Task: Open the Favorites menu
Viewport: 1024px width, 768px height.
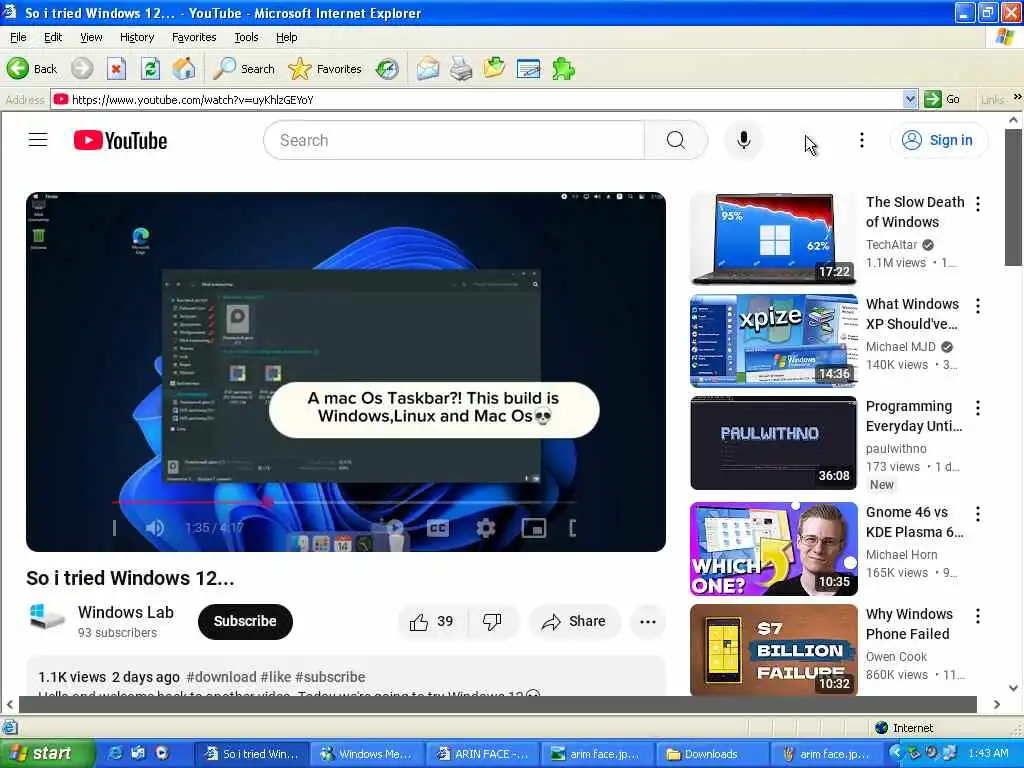Action: (x=194, y=37)
